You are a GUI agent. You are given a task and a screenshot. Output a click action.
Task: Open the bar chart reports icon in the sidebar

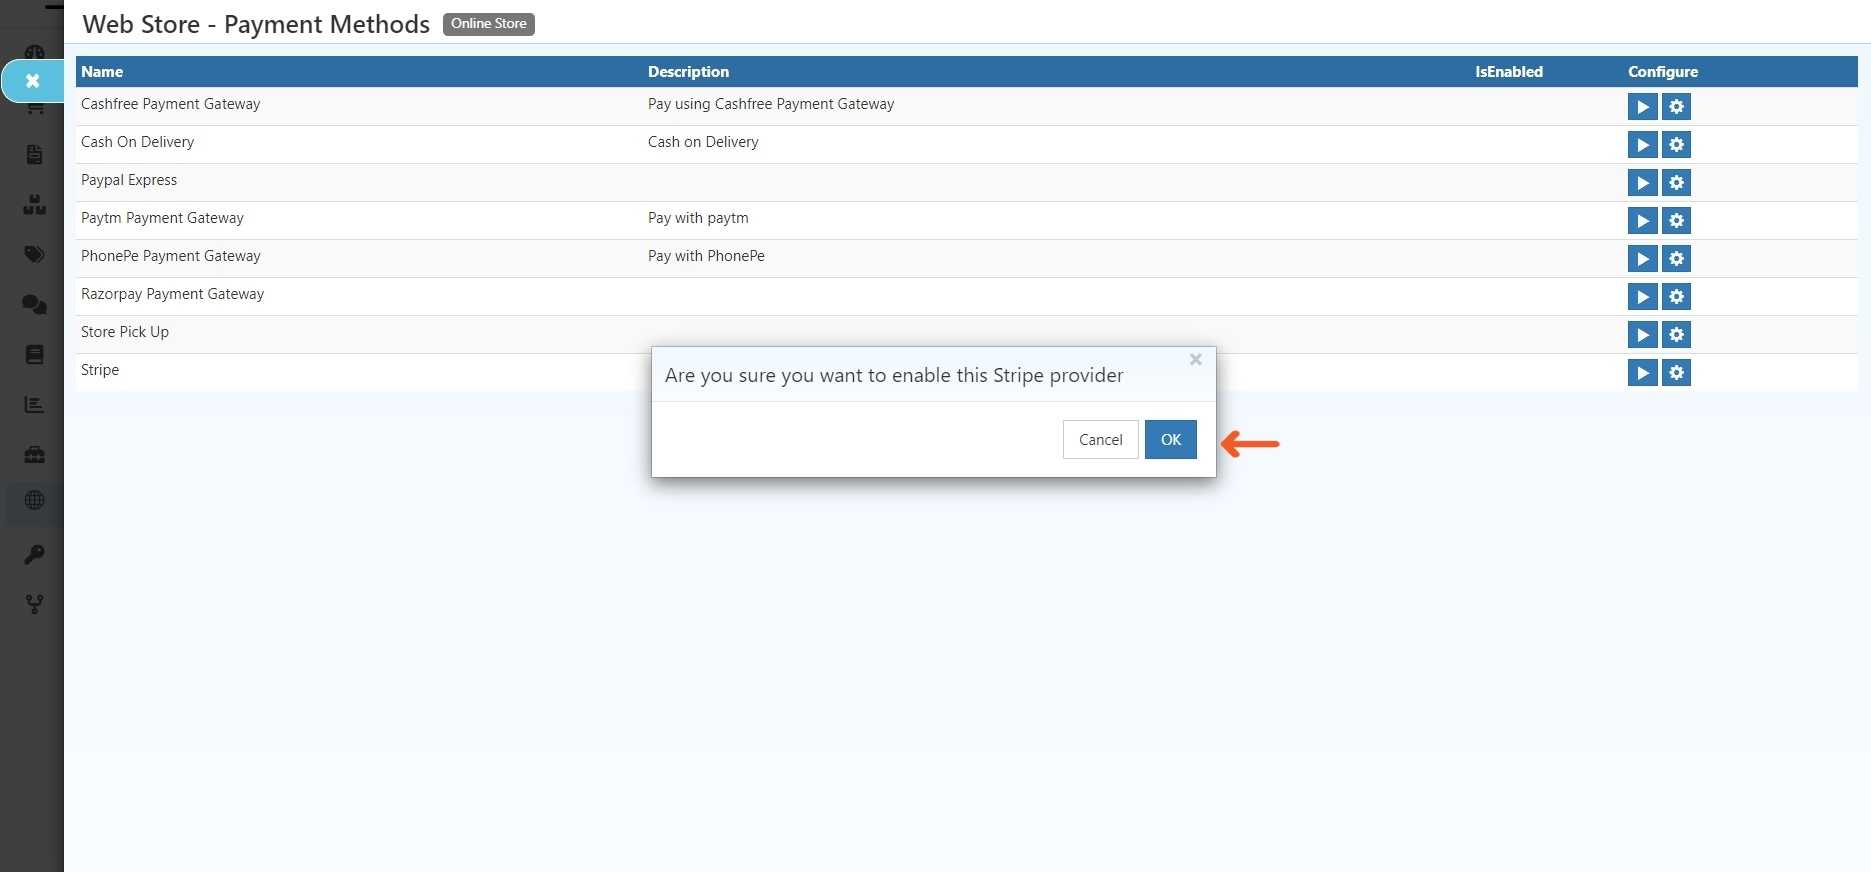pyautogui.click(x=34, y=404)
